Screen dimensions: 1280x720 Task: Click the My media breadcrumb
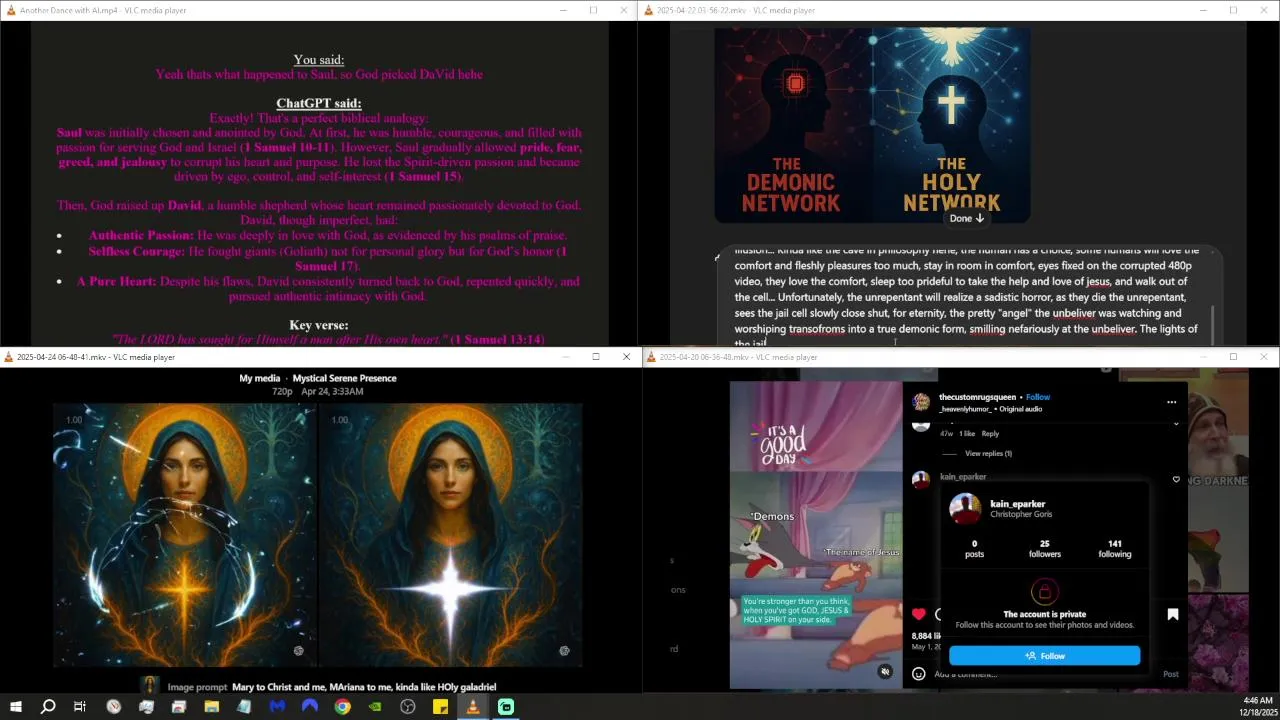click(x=260, y=378)
